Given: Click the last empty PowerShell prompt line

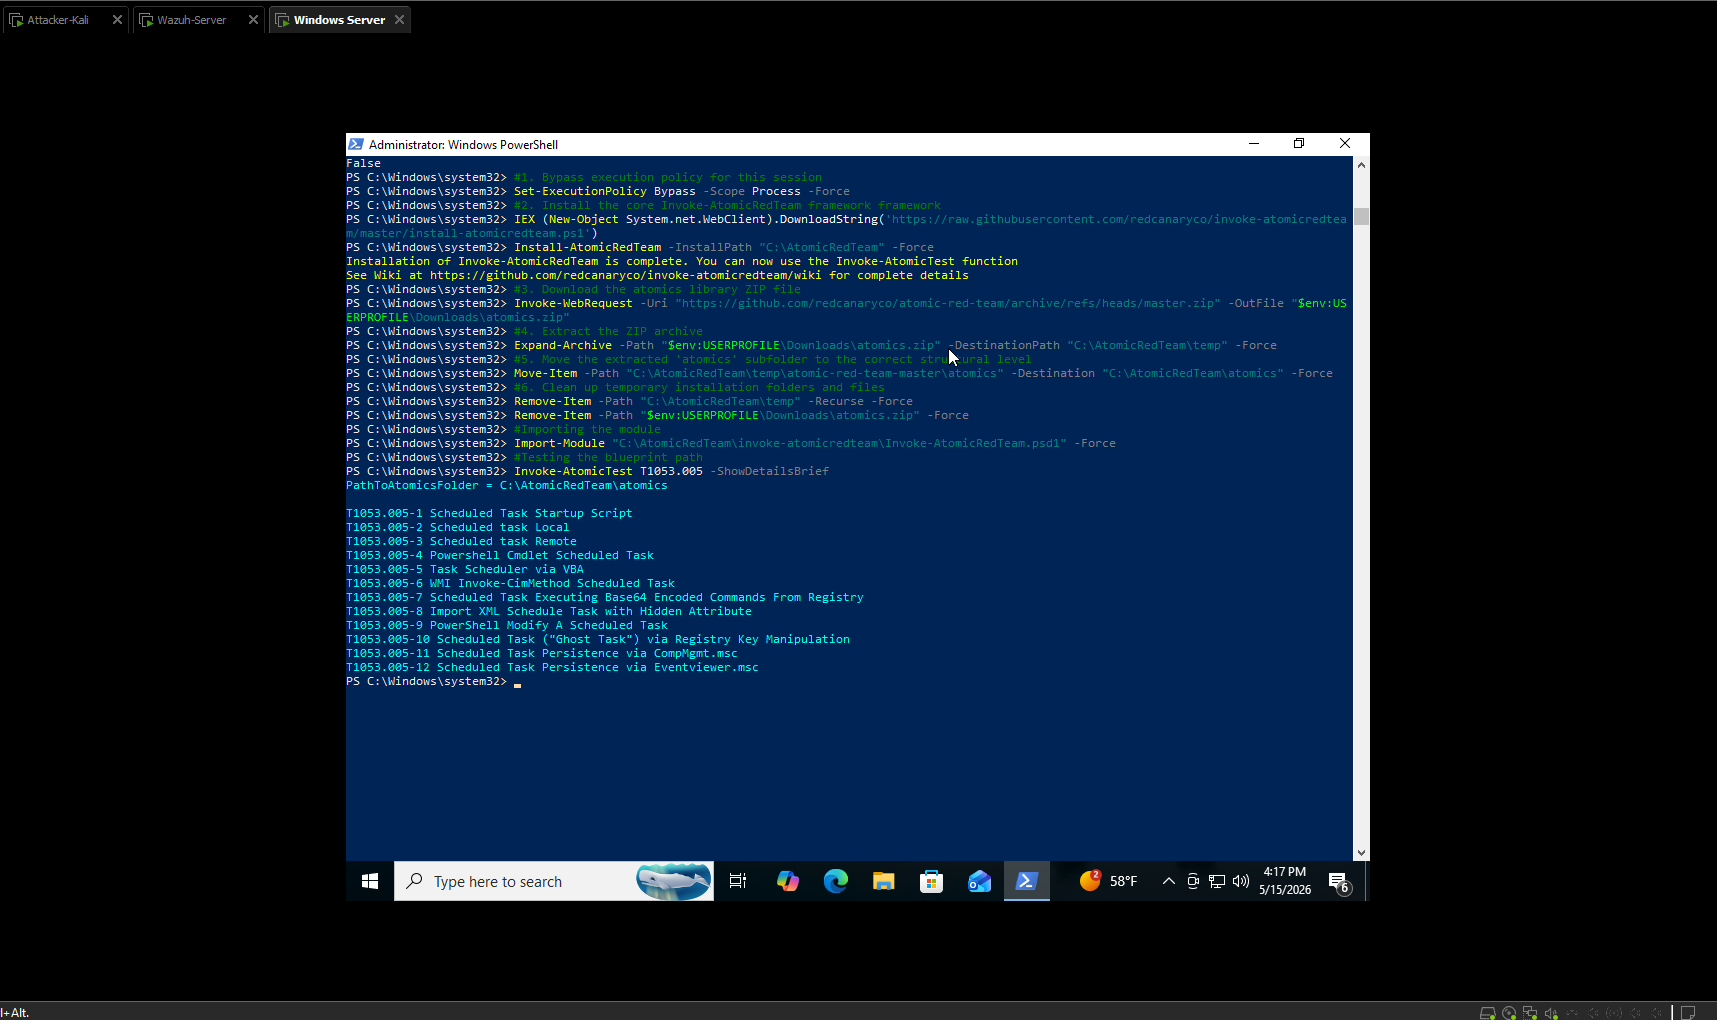Looking at the screenshot, I should coord(434,681).
